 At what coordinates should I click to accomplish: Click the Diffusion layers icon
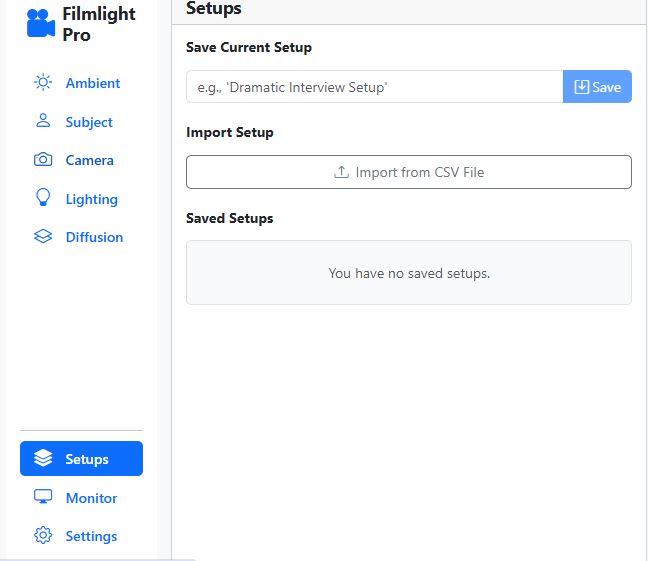click(43, 236)
